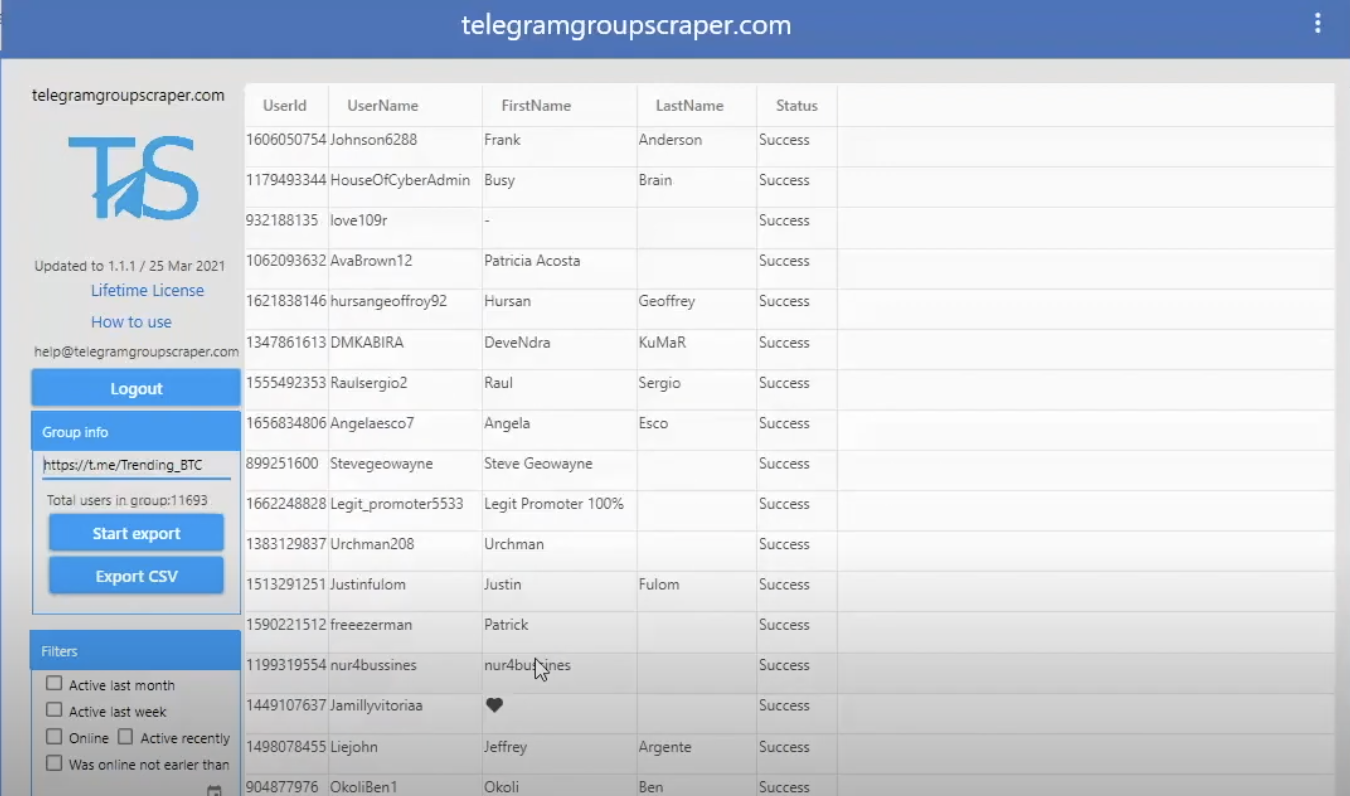The width and height of the screenshot is (1350, 796).
Task: Click the telegramgroupscraper.com header title
Action: click(x=626, y=25)
